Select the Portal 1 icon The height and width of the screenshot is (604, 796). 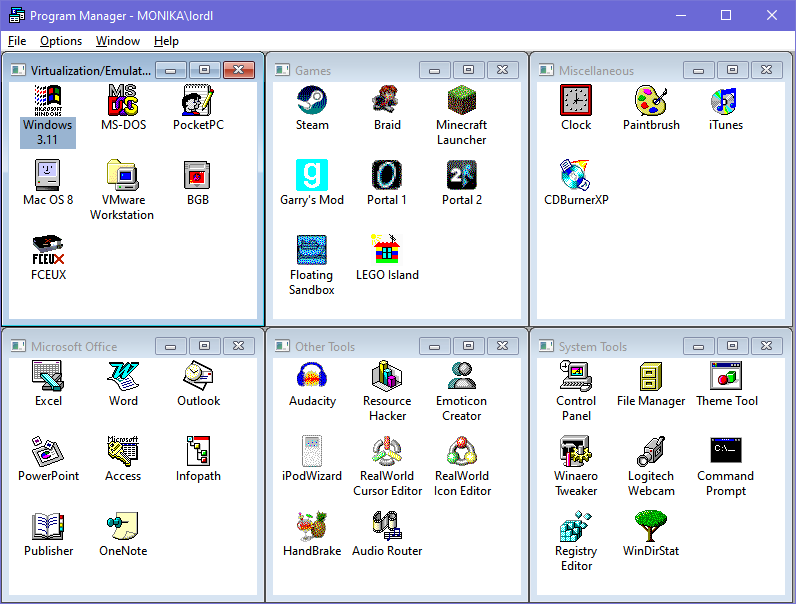pyautogui.click(x=387, y=175)
